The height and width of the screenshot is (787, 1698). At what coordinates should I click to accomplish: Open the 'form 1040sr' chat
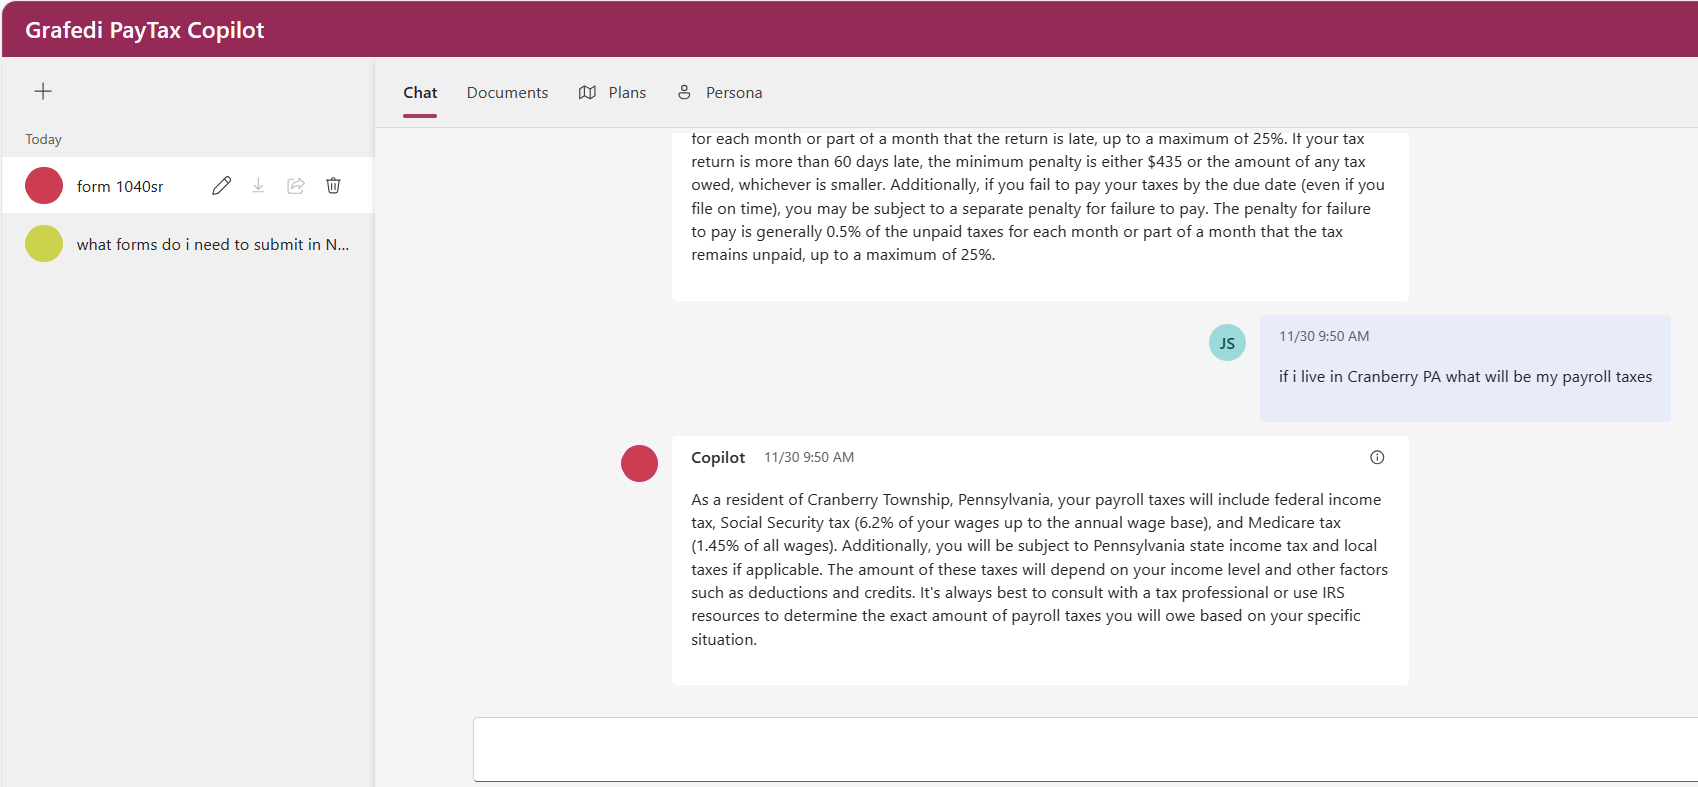[x=120, y=186]
